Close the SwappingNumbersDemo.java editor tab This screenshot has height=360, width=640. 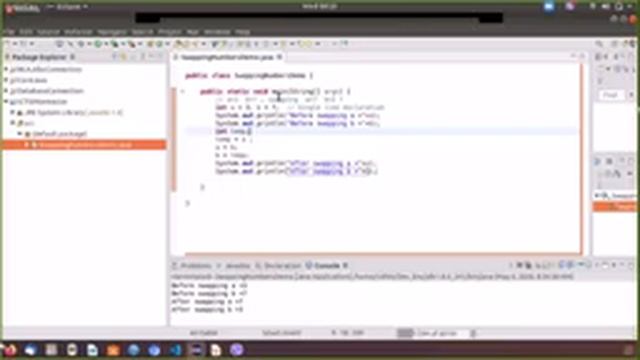click(x=280, y=57)
